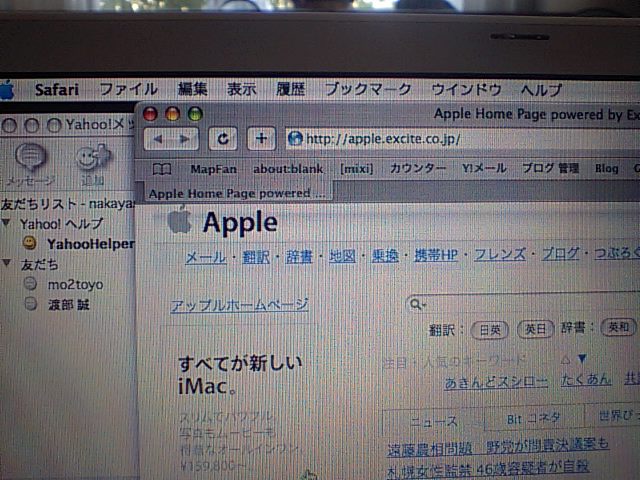Click the page search field
Image resolution: width=640 pixels, height=480 pixels.
point(524,304)
